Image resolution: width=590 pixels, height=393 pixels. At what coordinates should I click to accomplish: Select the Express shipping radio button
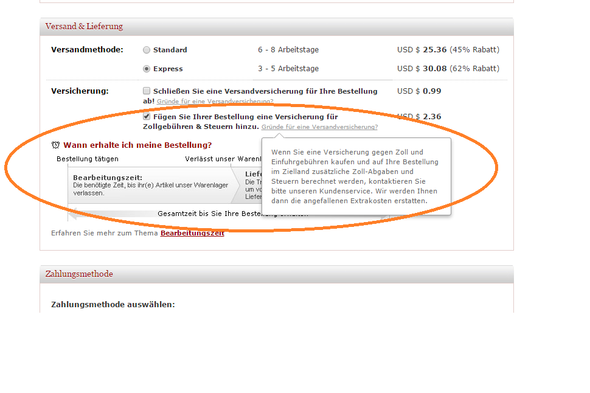tap(146, 69)
